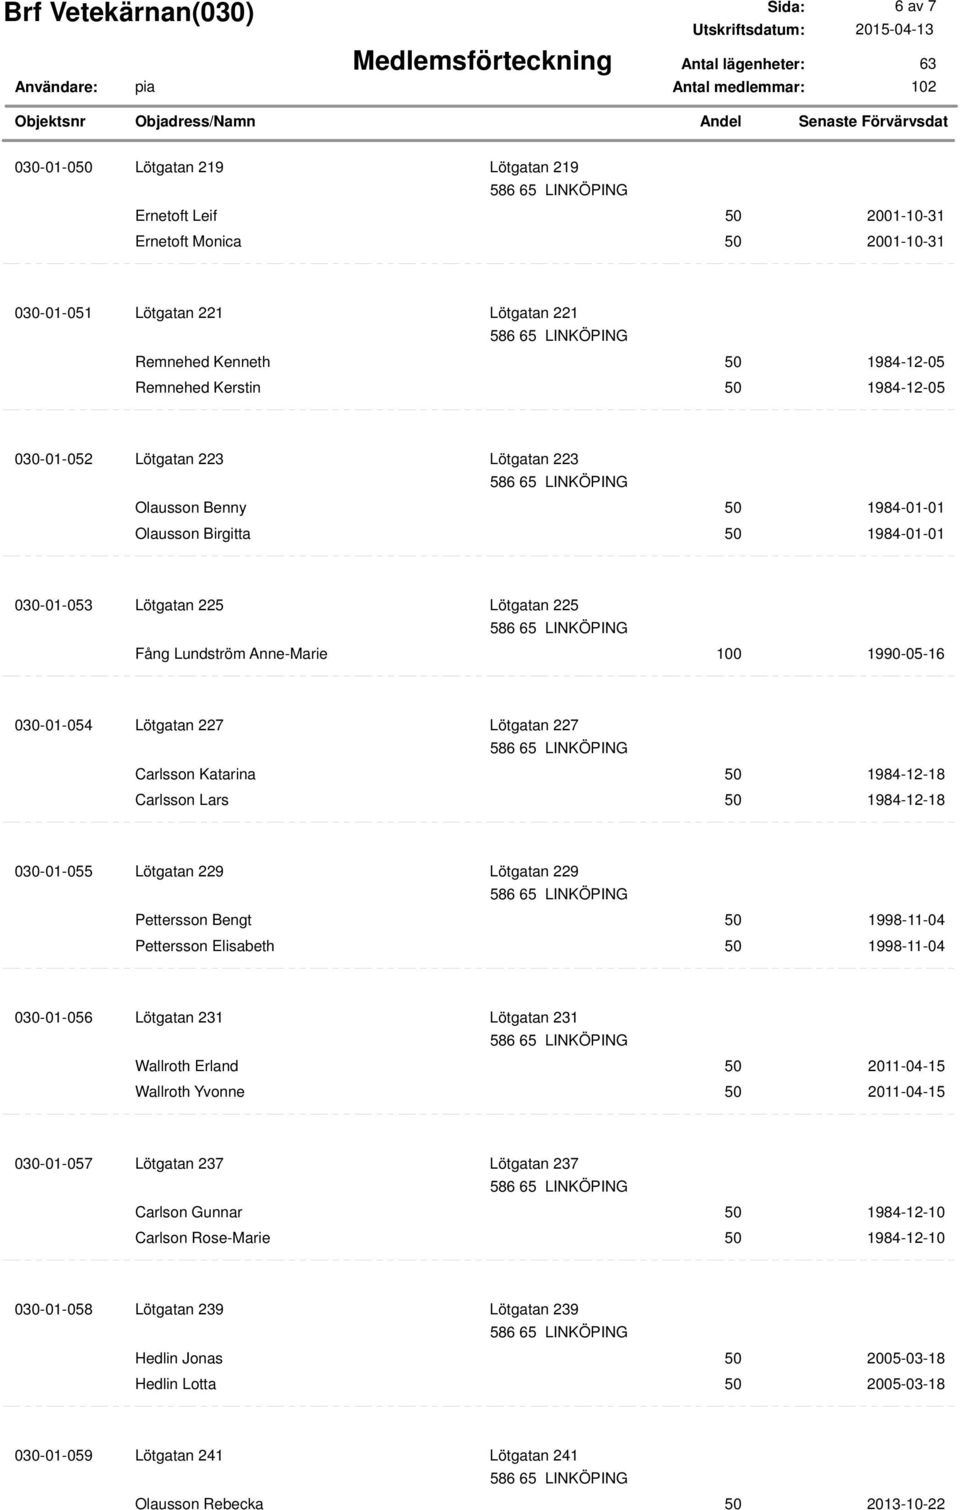Click member Carlson Rose-Marie
The height and width of the screenshot is (1510, 960).
(203, 1238)
